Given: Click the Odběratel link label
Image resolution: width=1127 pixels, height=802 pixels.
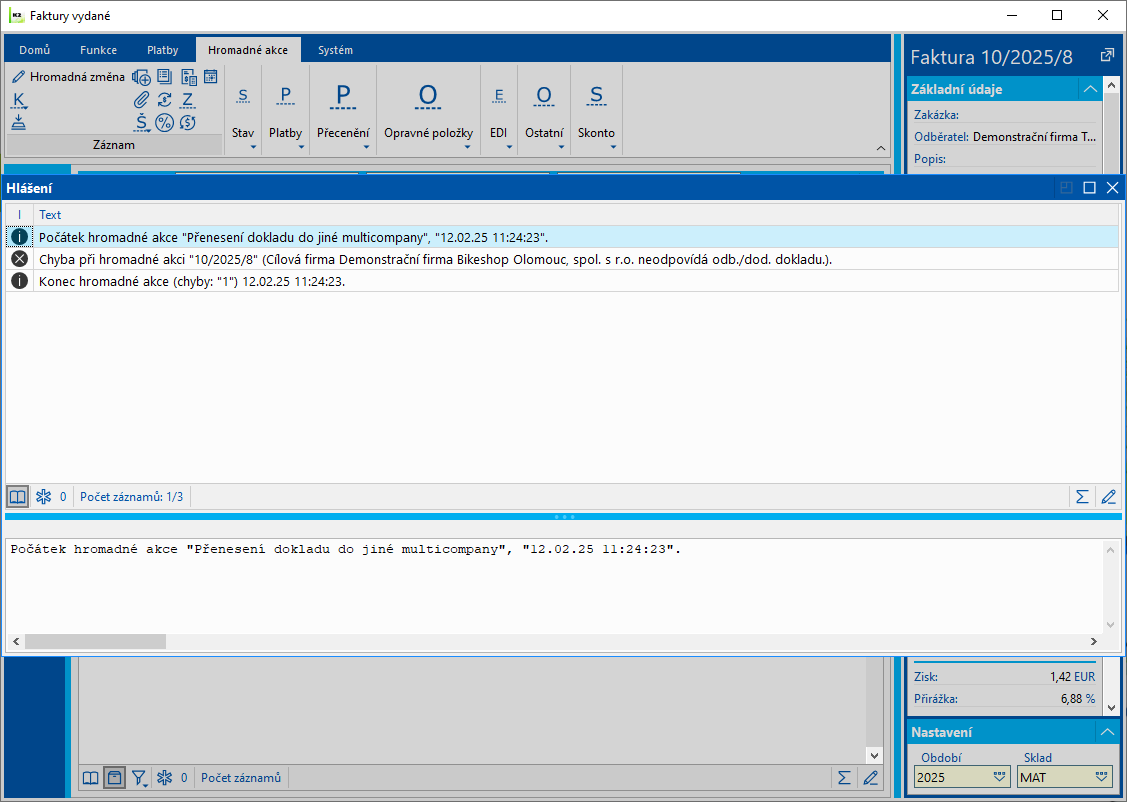Looking at the screenshot, I should tap(941, 137).
